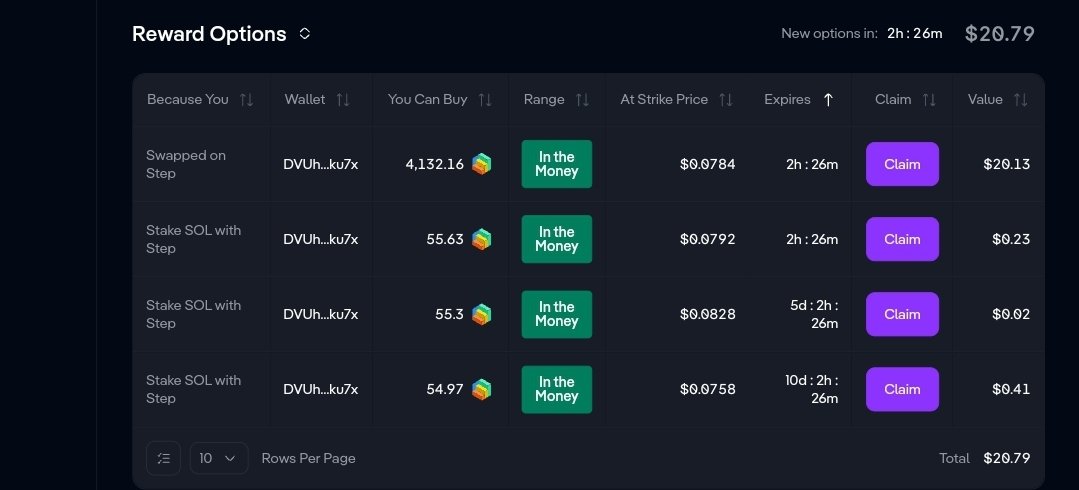Screen dimensions: 1079x490
Task: Click the $0.23 value cell
Action: 1011,239
